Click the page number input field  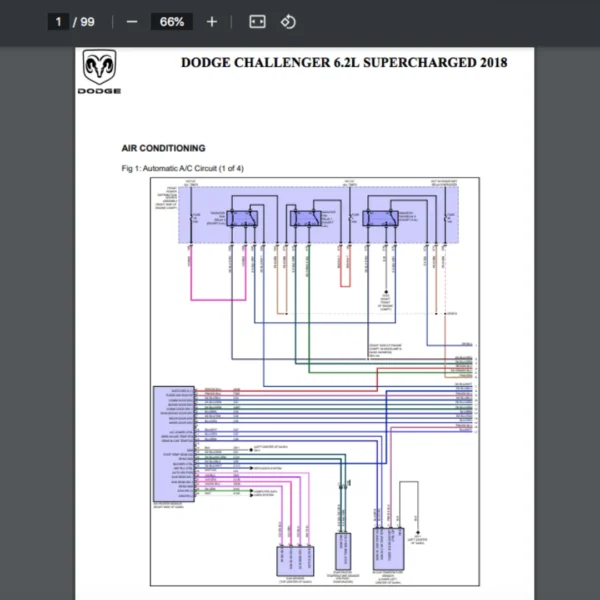click(60, 21)
